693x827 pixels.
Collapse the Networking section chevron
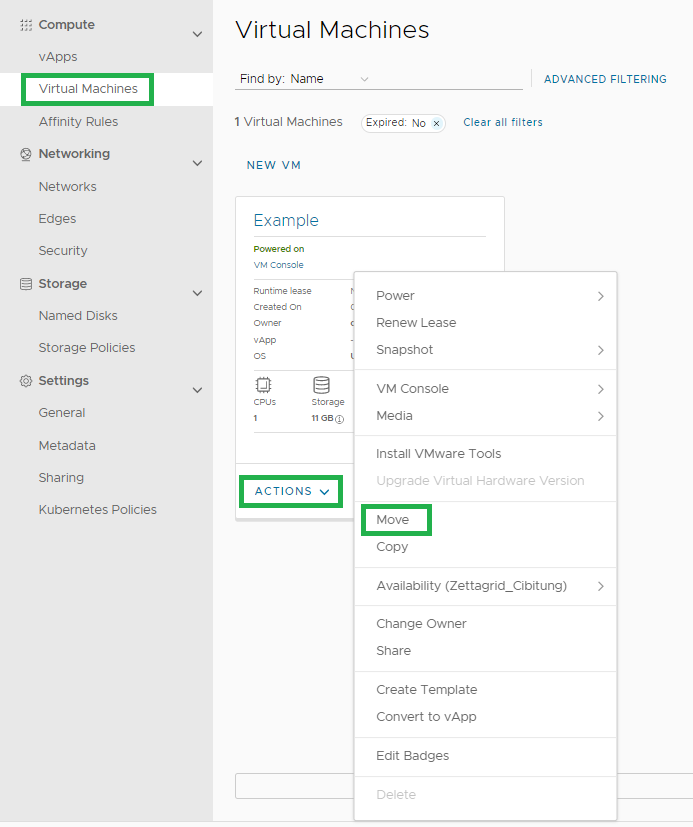pyautogui.click(x=197, y=164)
